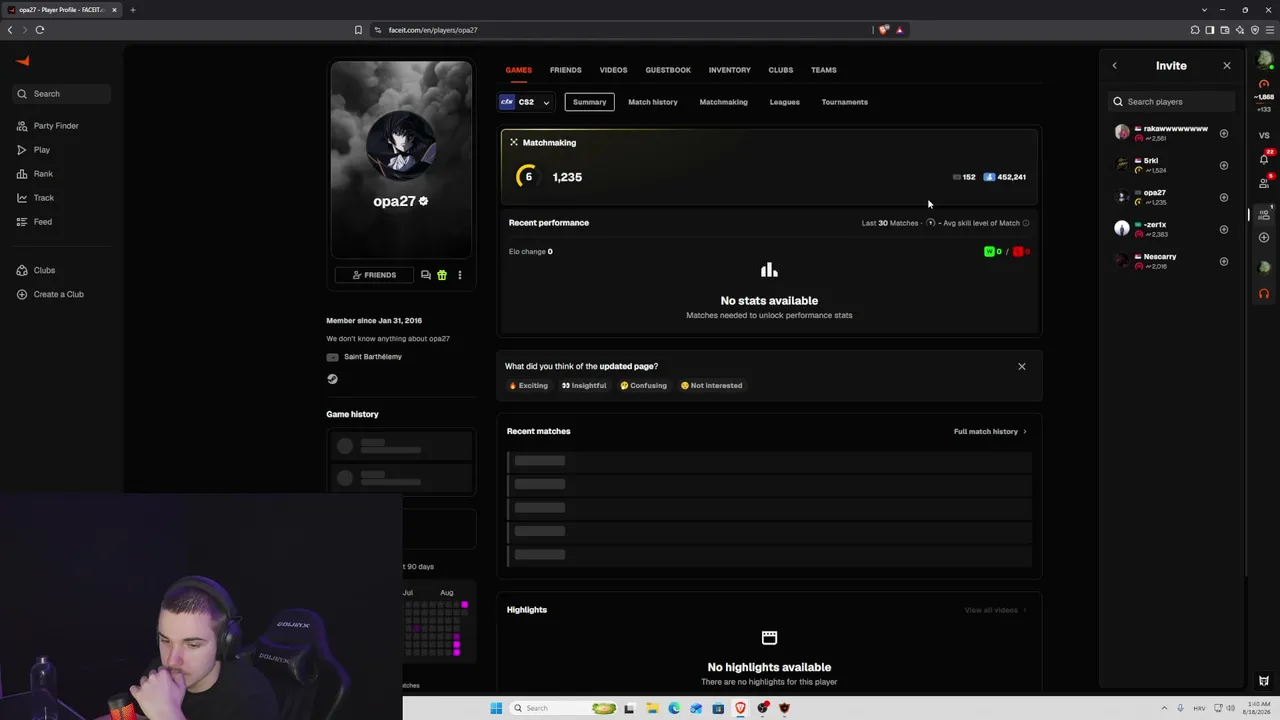
Task: Open the FACEIT home logo
Action: pos(23,61)
